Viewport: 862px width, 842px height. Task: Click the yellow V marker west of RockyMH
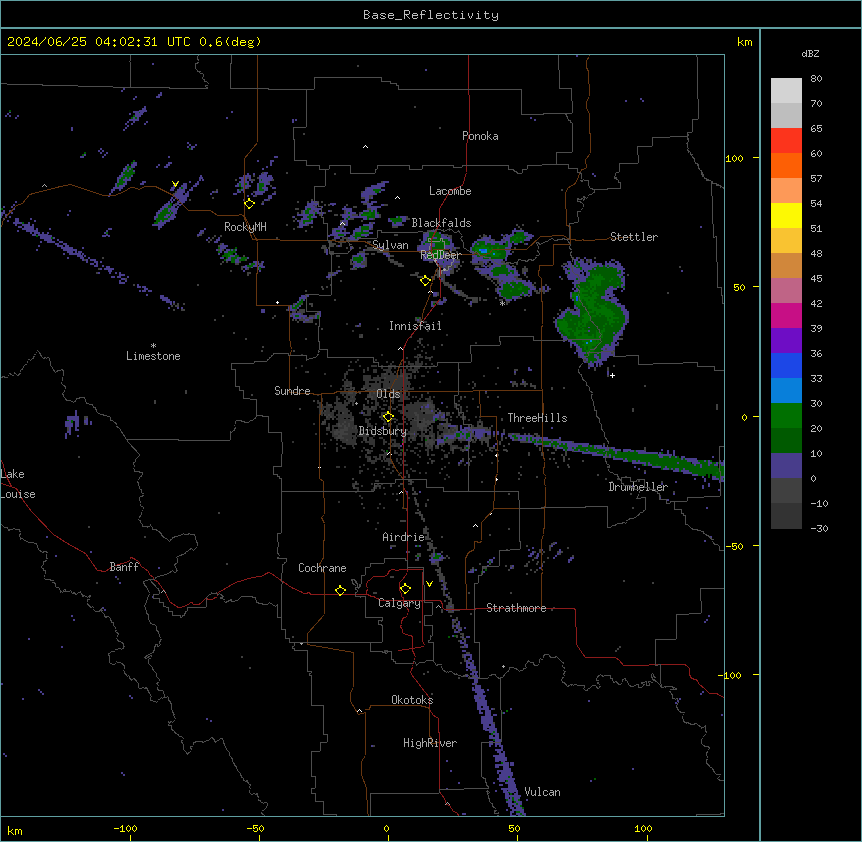coord(175,184)
